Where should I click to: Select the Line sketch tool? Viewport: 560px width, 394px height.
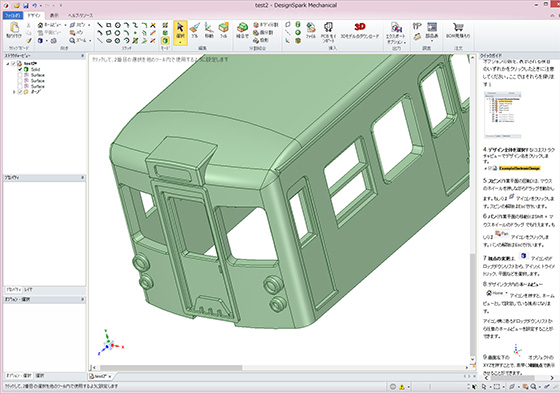(x=100, y=25)
